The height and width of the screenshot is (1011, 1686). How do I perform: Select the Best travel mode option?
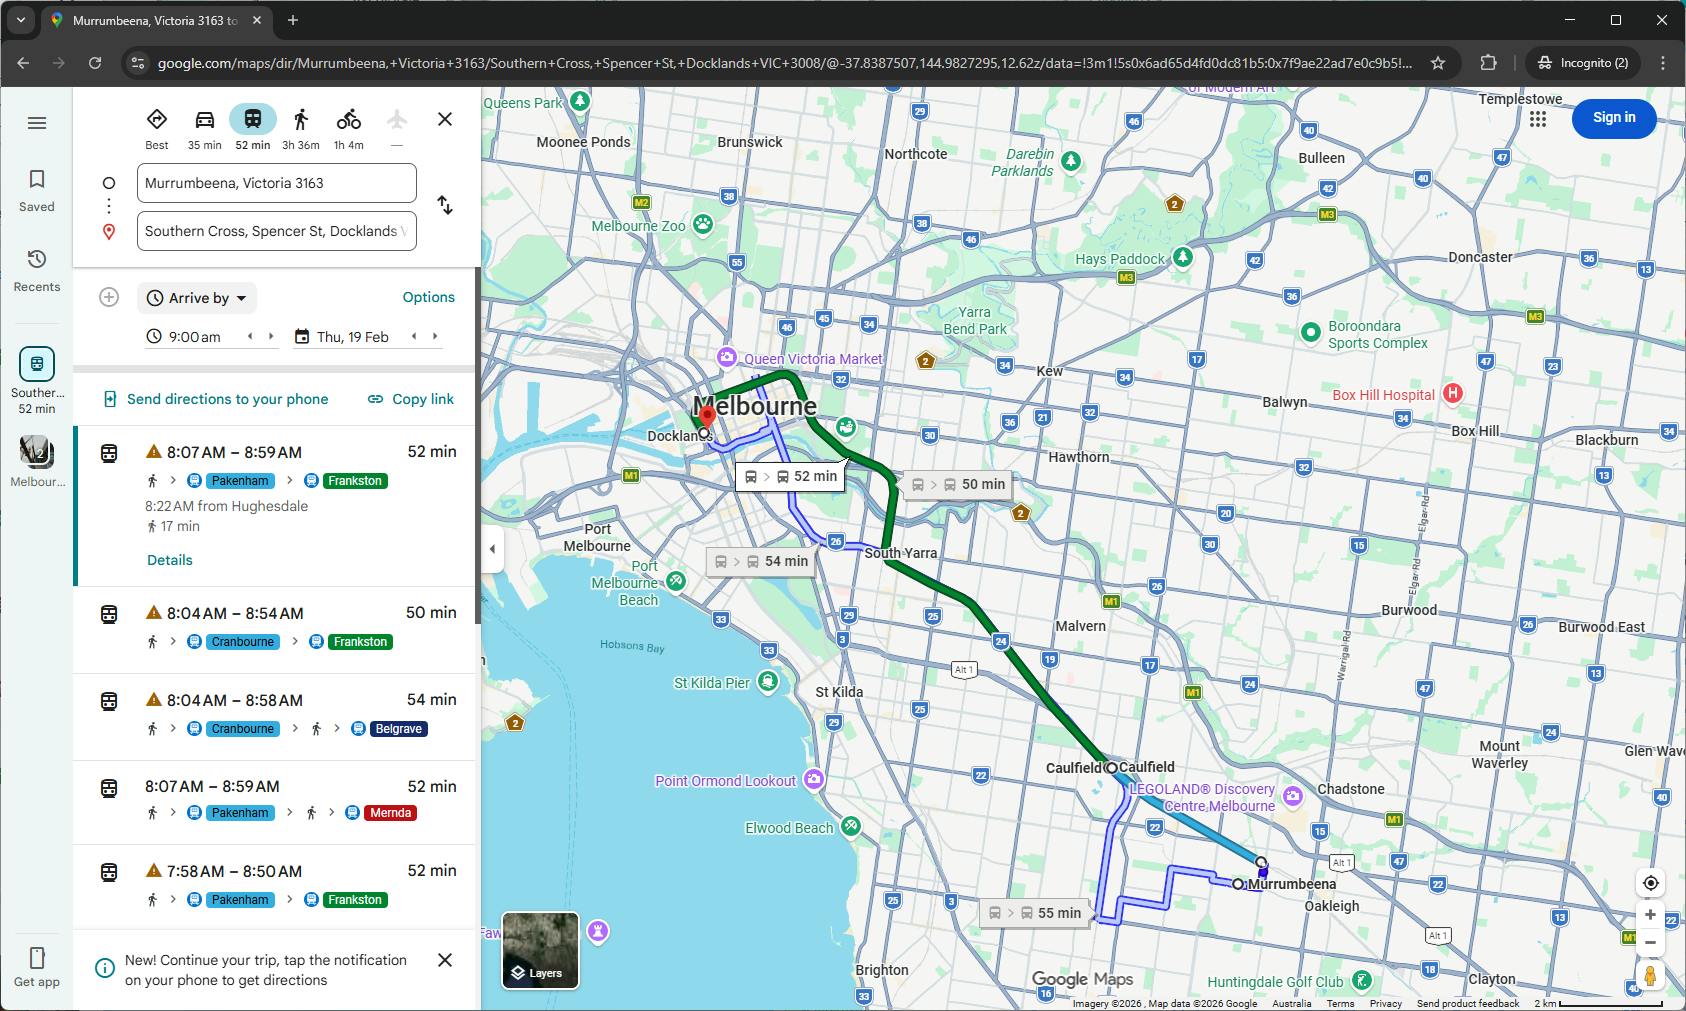[x=157, y=121]
